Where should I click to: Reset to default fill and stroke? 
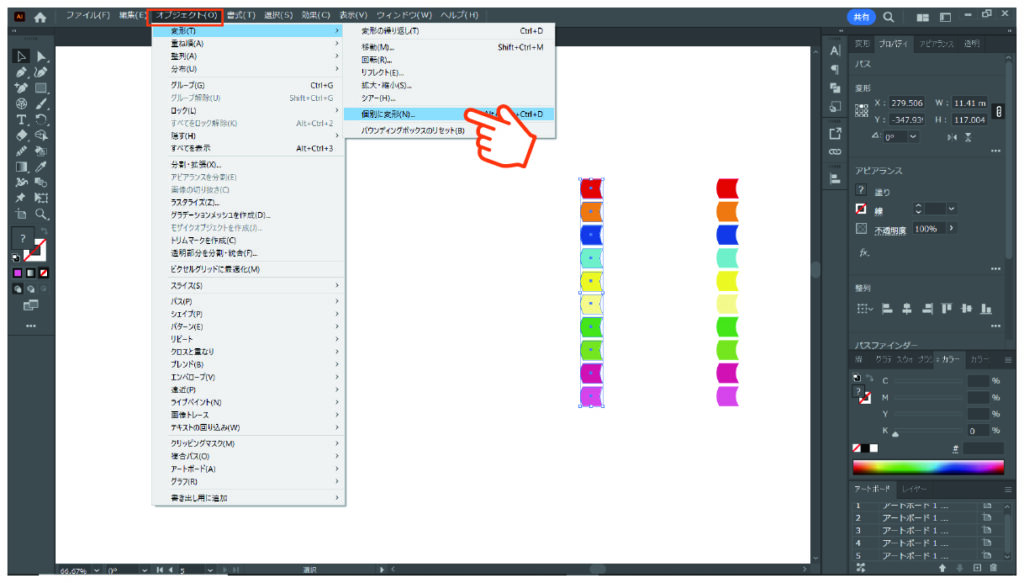click(16, 257)
